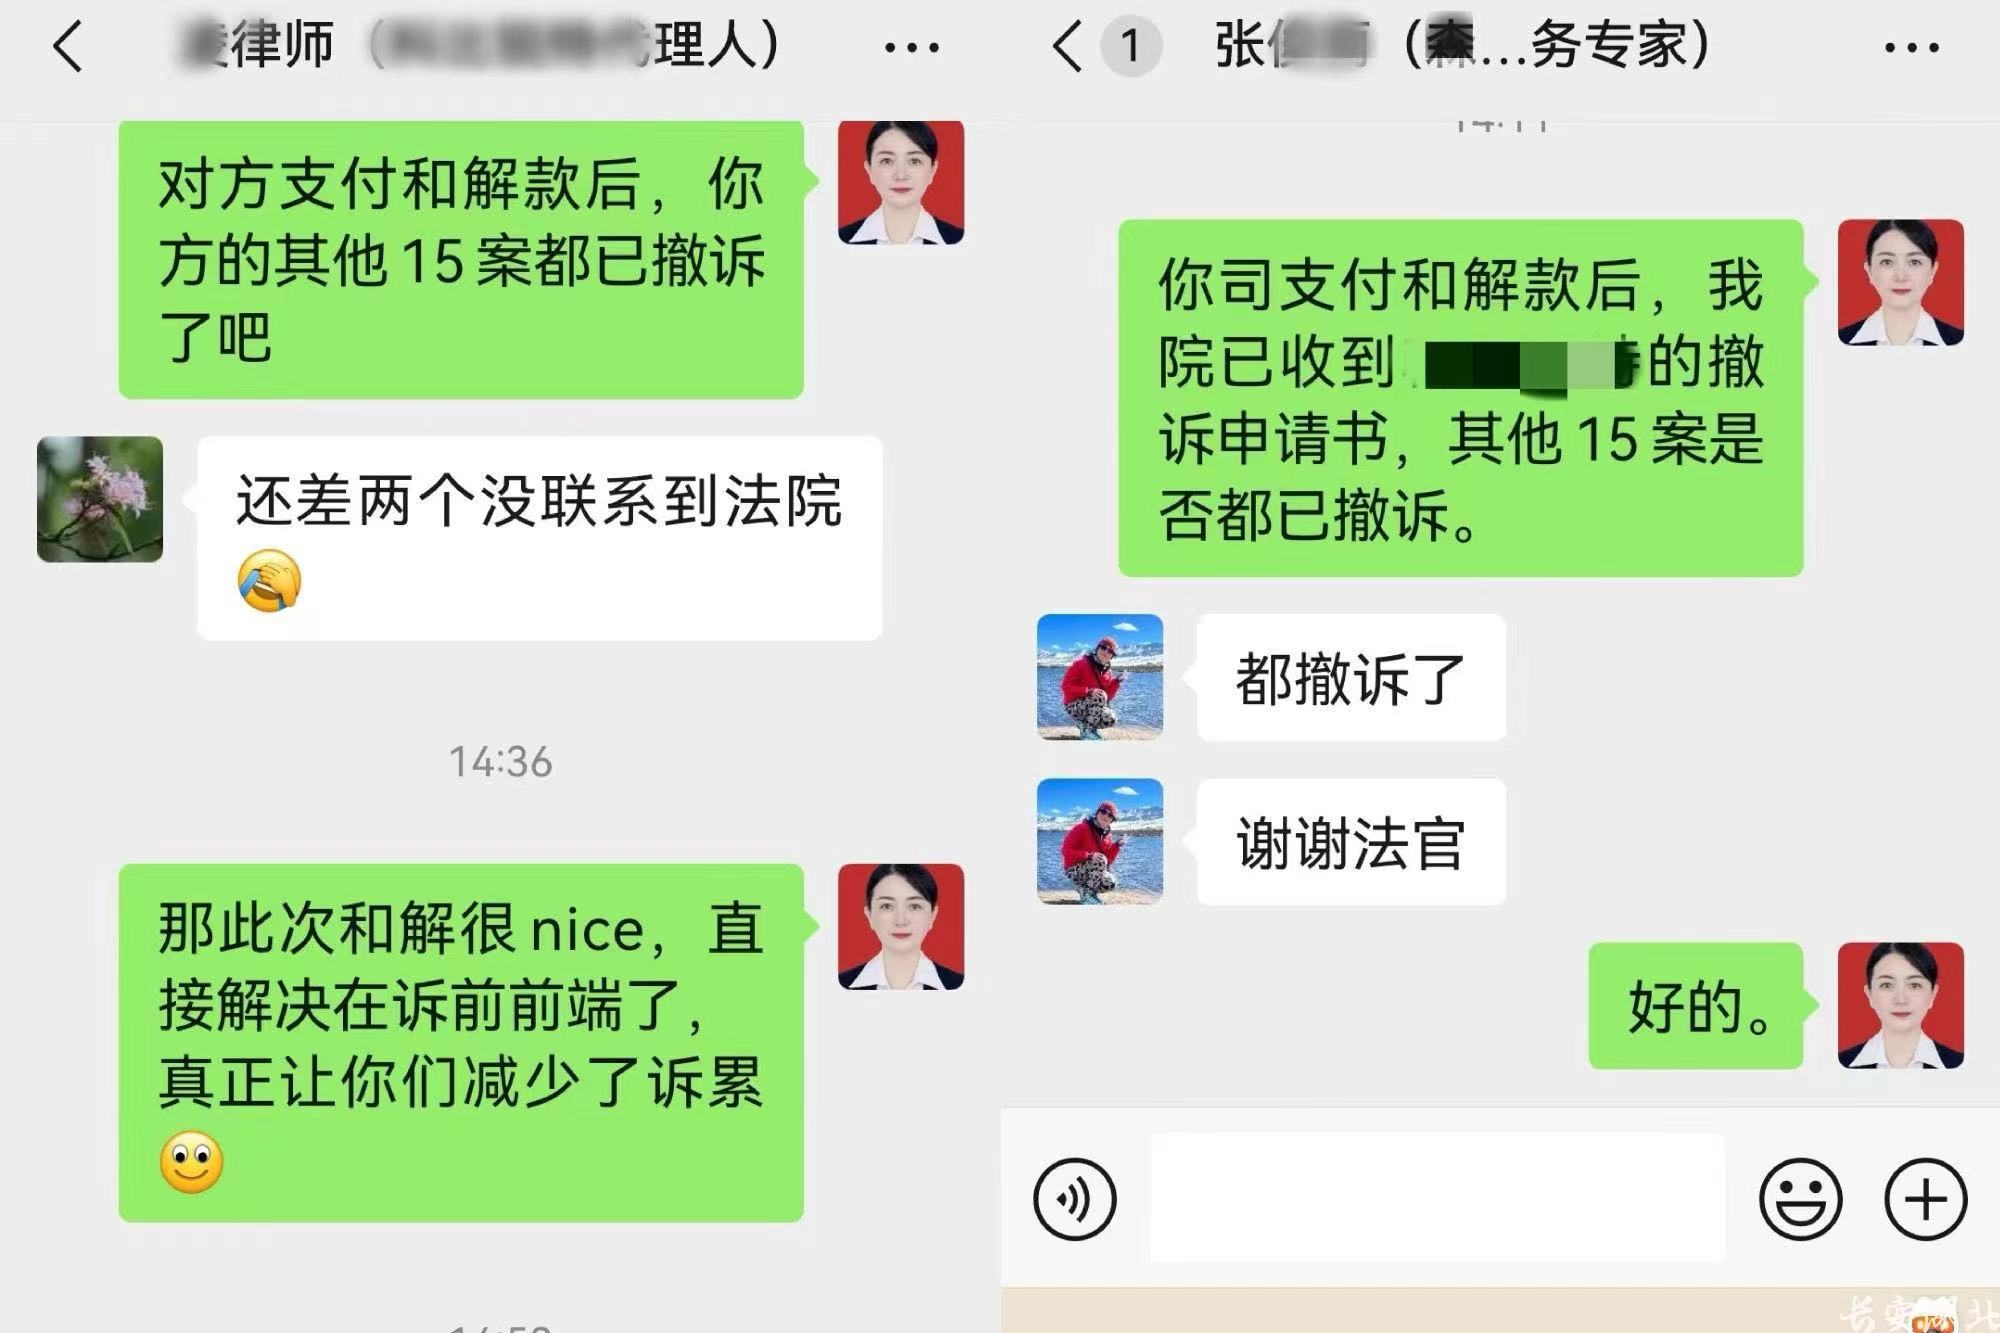Tap the voice input icon

click(x=1075, y=1199)
